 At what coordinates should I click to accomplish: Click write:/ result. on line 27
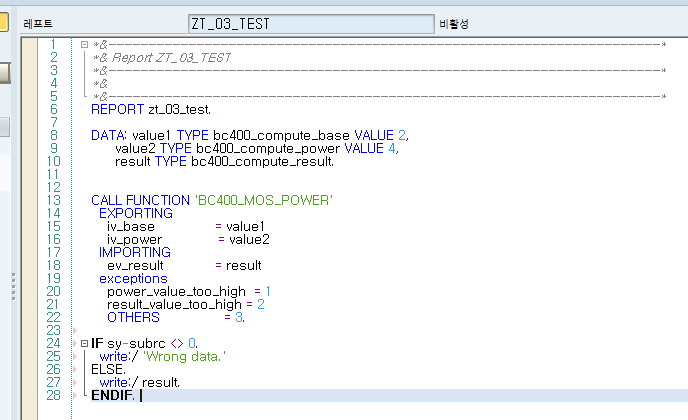tap(140, 382)
